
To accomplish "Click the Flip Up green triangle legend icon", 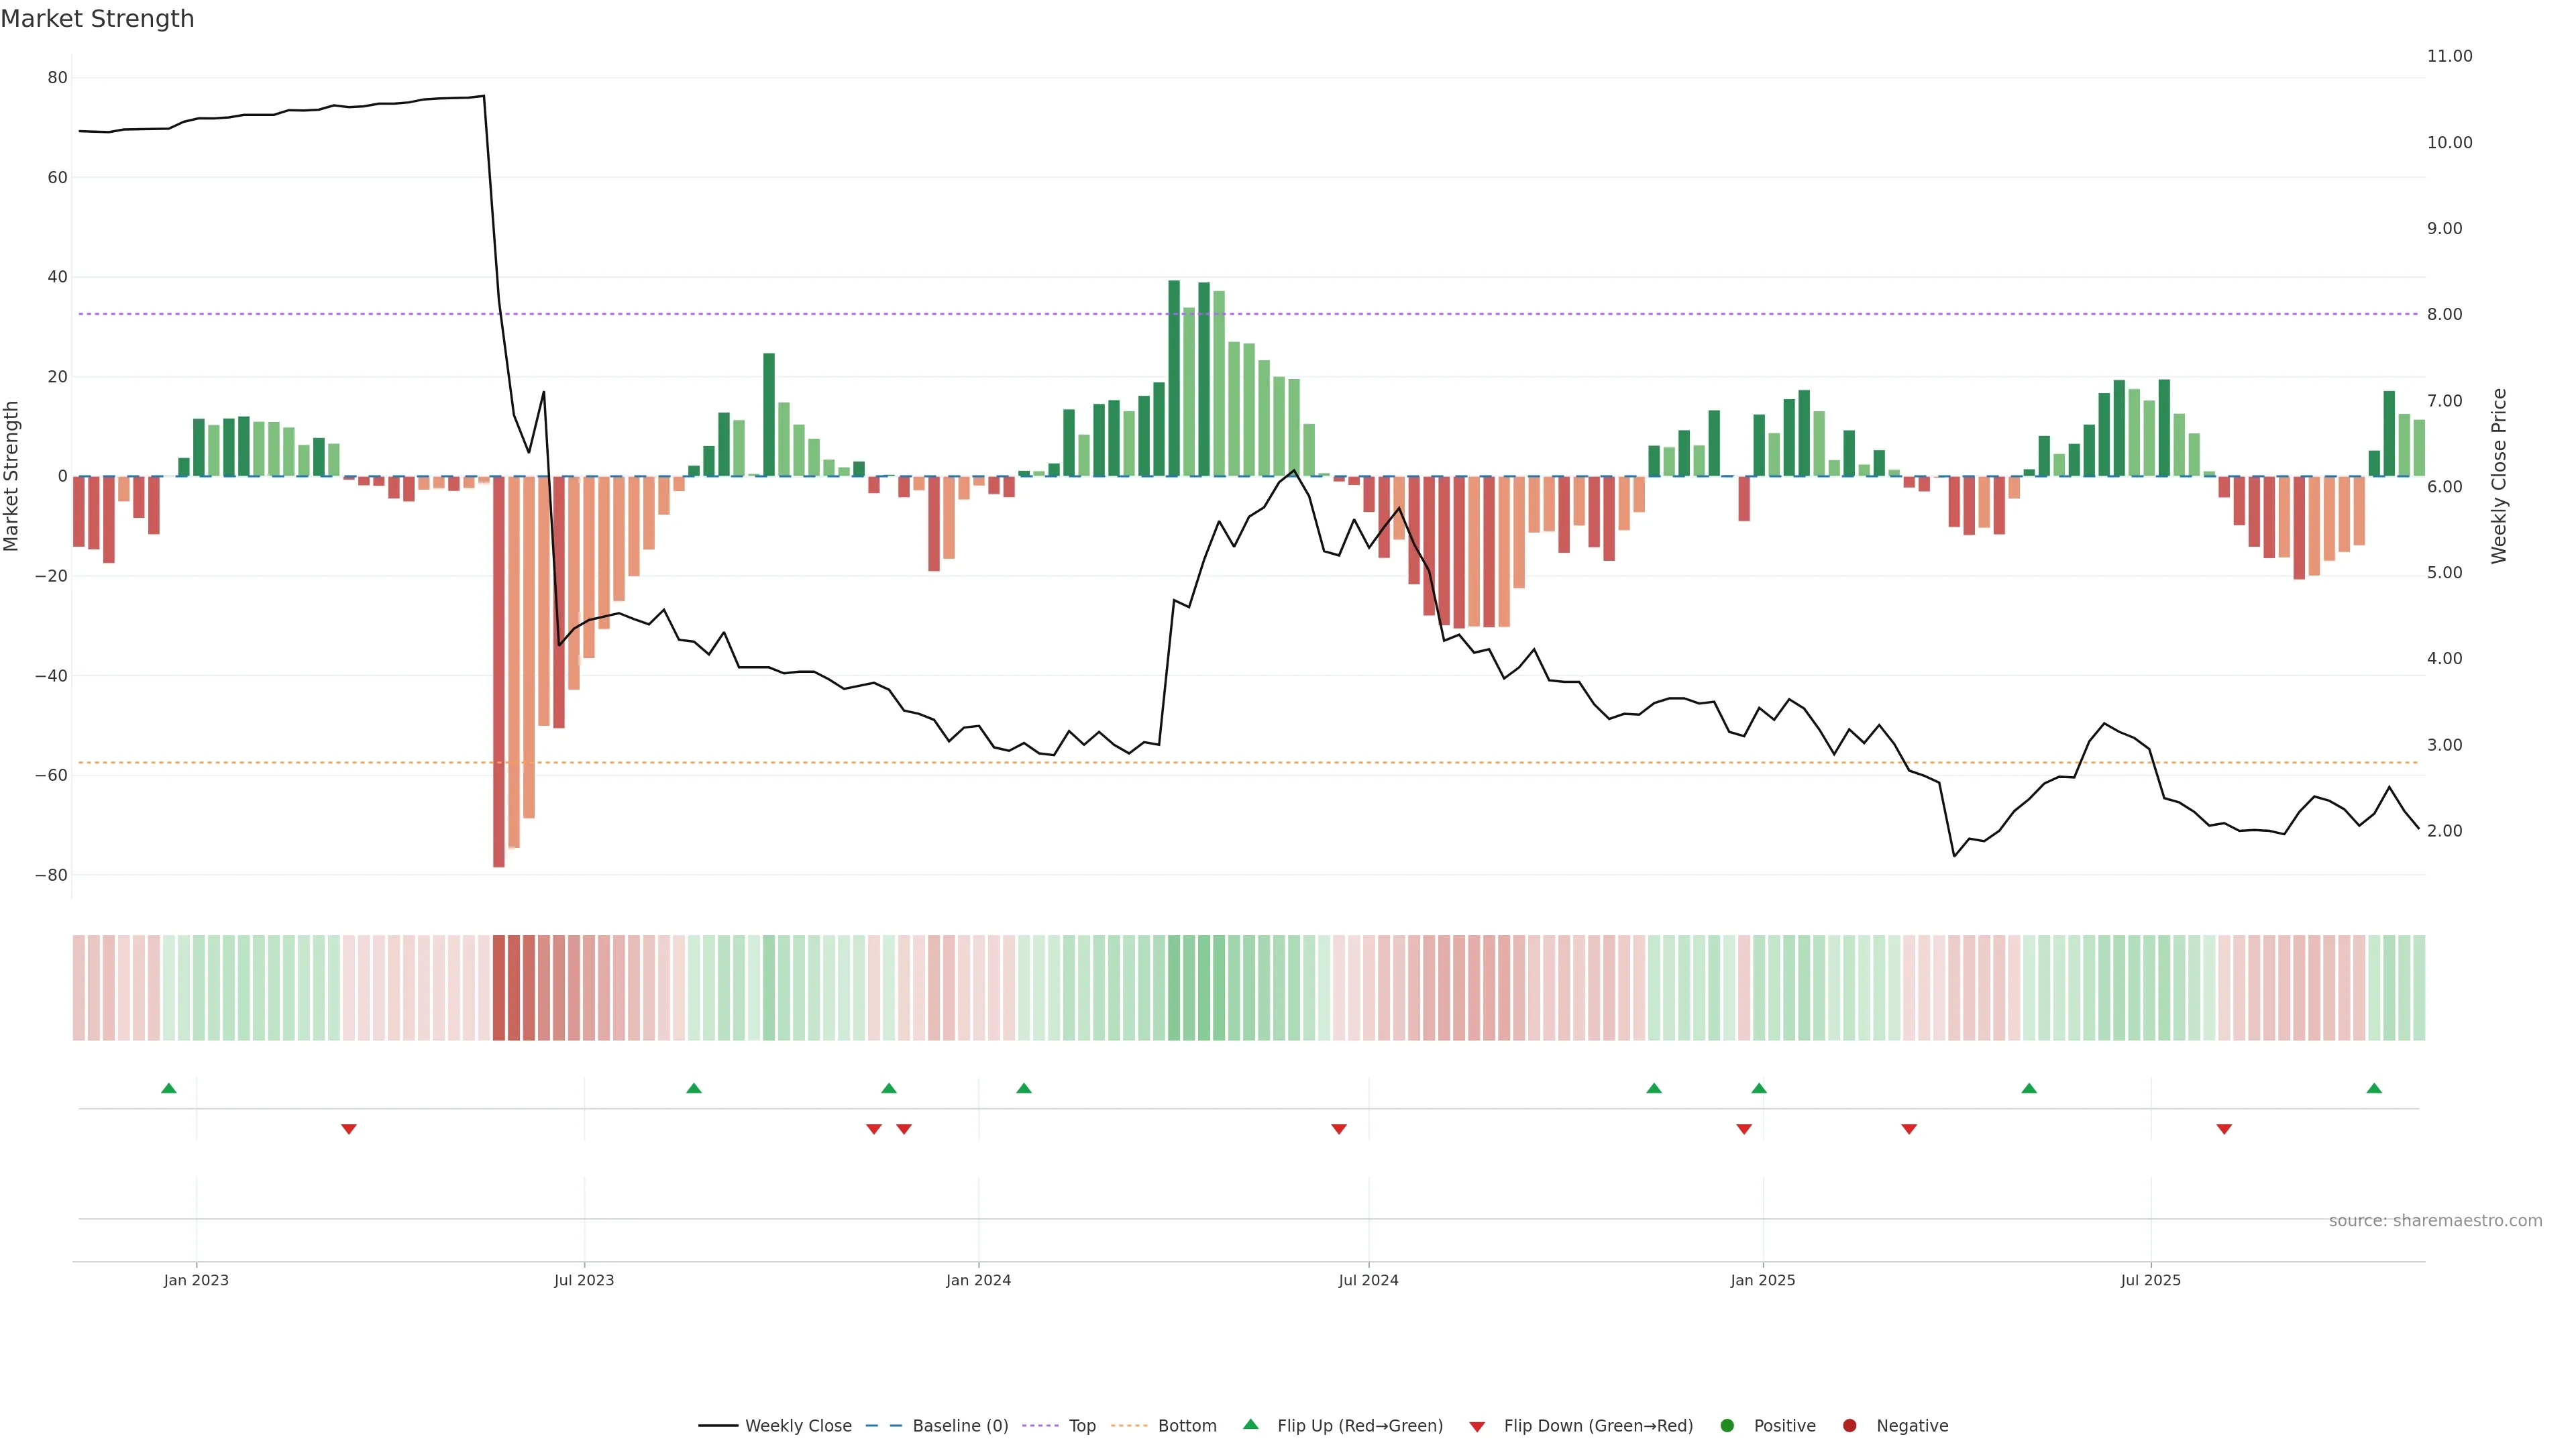I will pos(1250,1424).
